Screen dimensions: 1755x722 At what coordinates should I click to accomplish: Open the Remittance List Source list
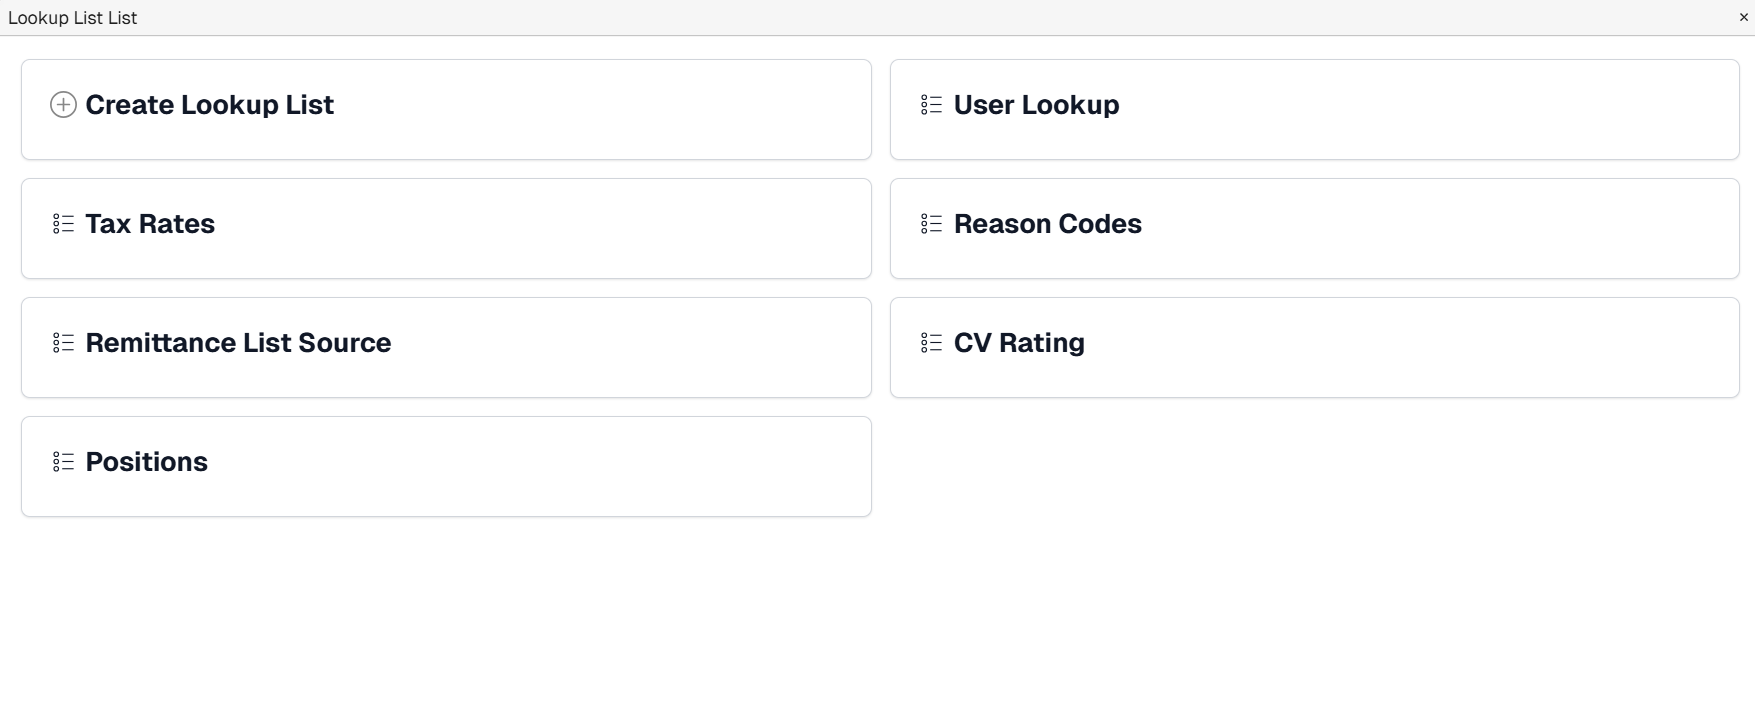point(445,347)
